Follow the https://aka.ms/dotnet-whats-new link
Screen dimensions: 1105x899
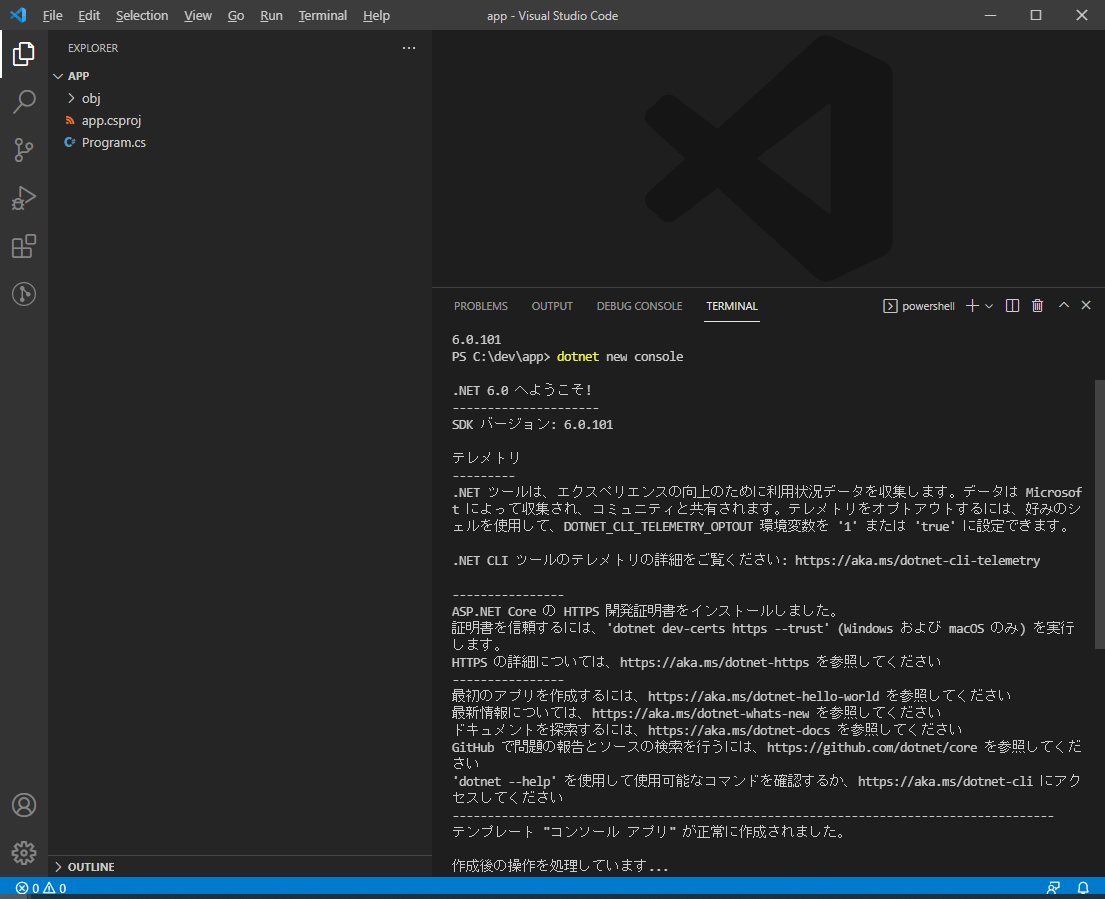coord(700,713)
